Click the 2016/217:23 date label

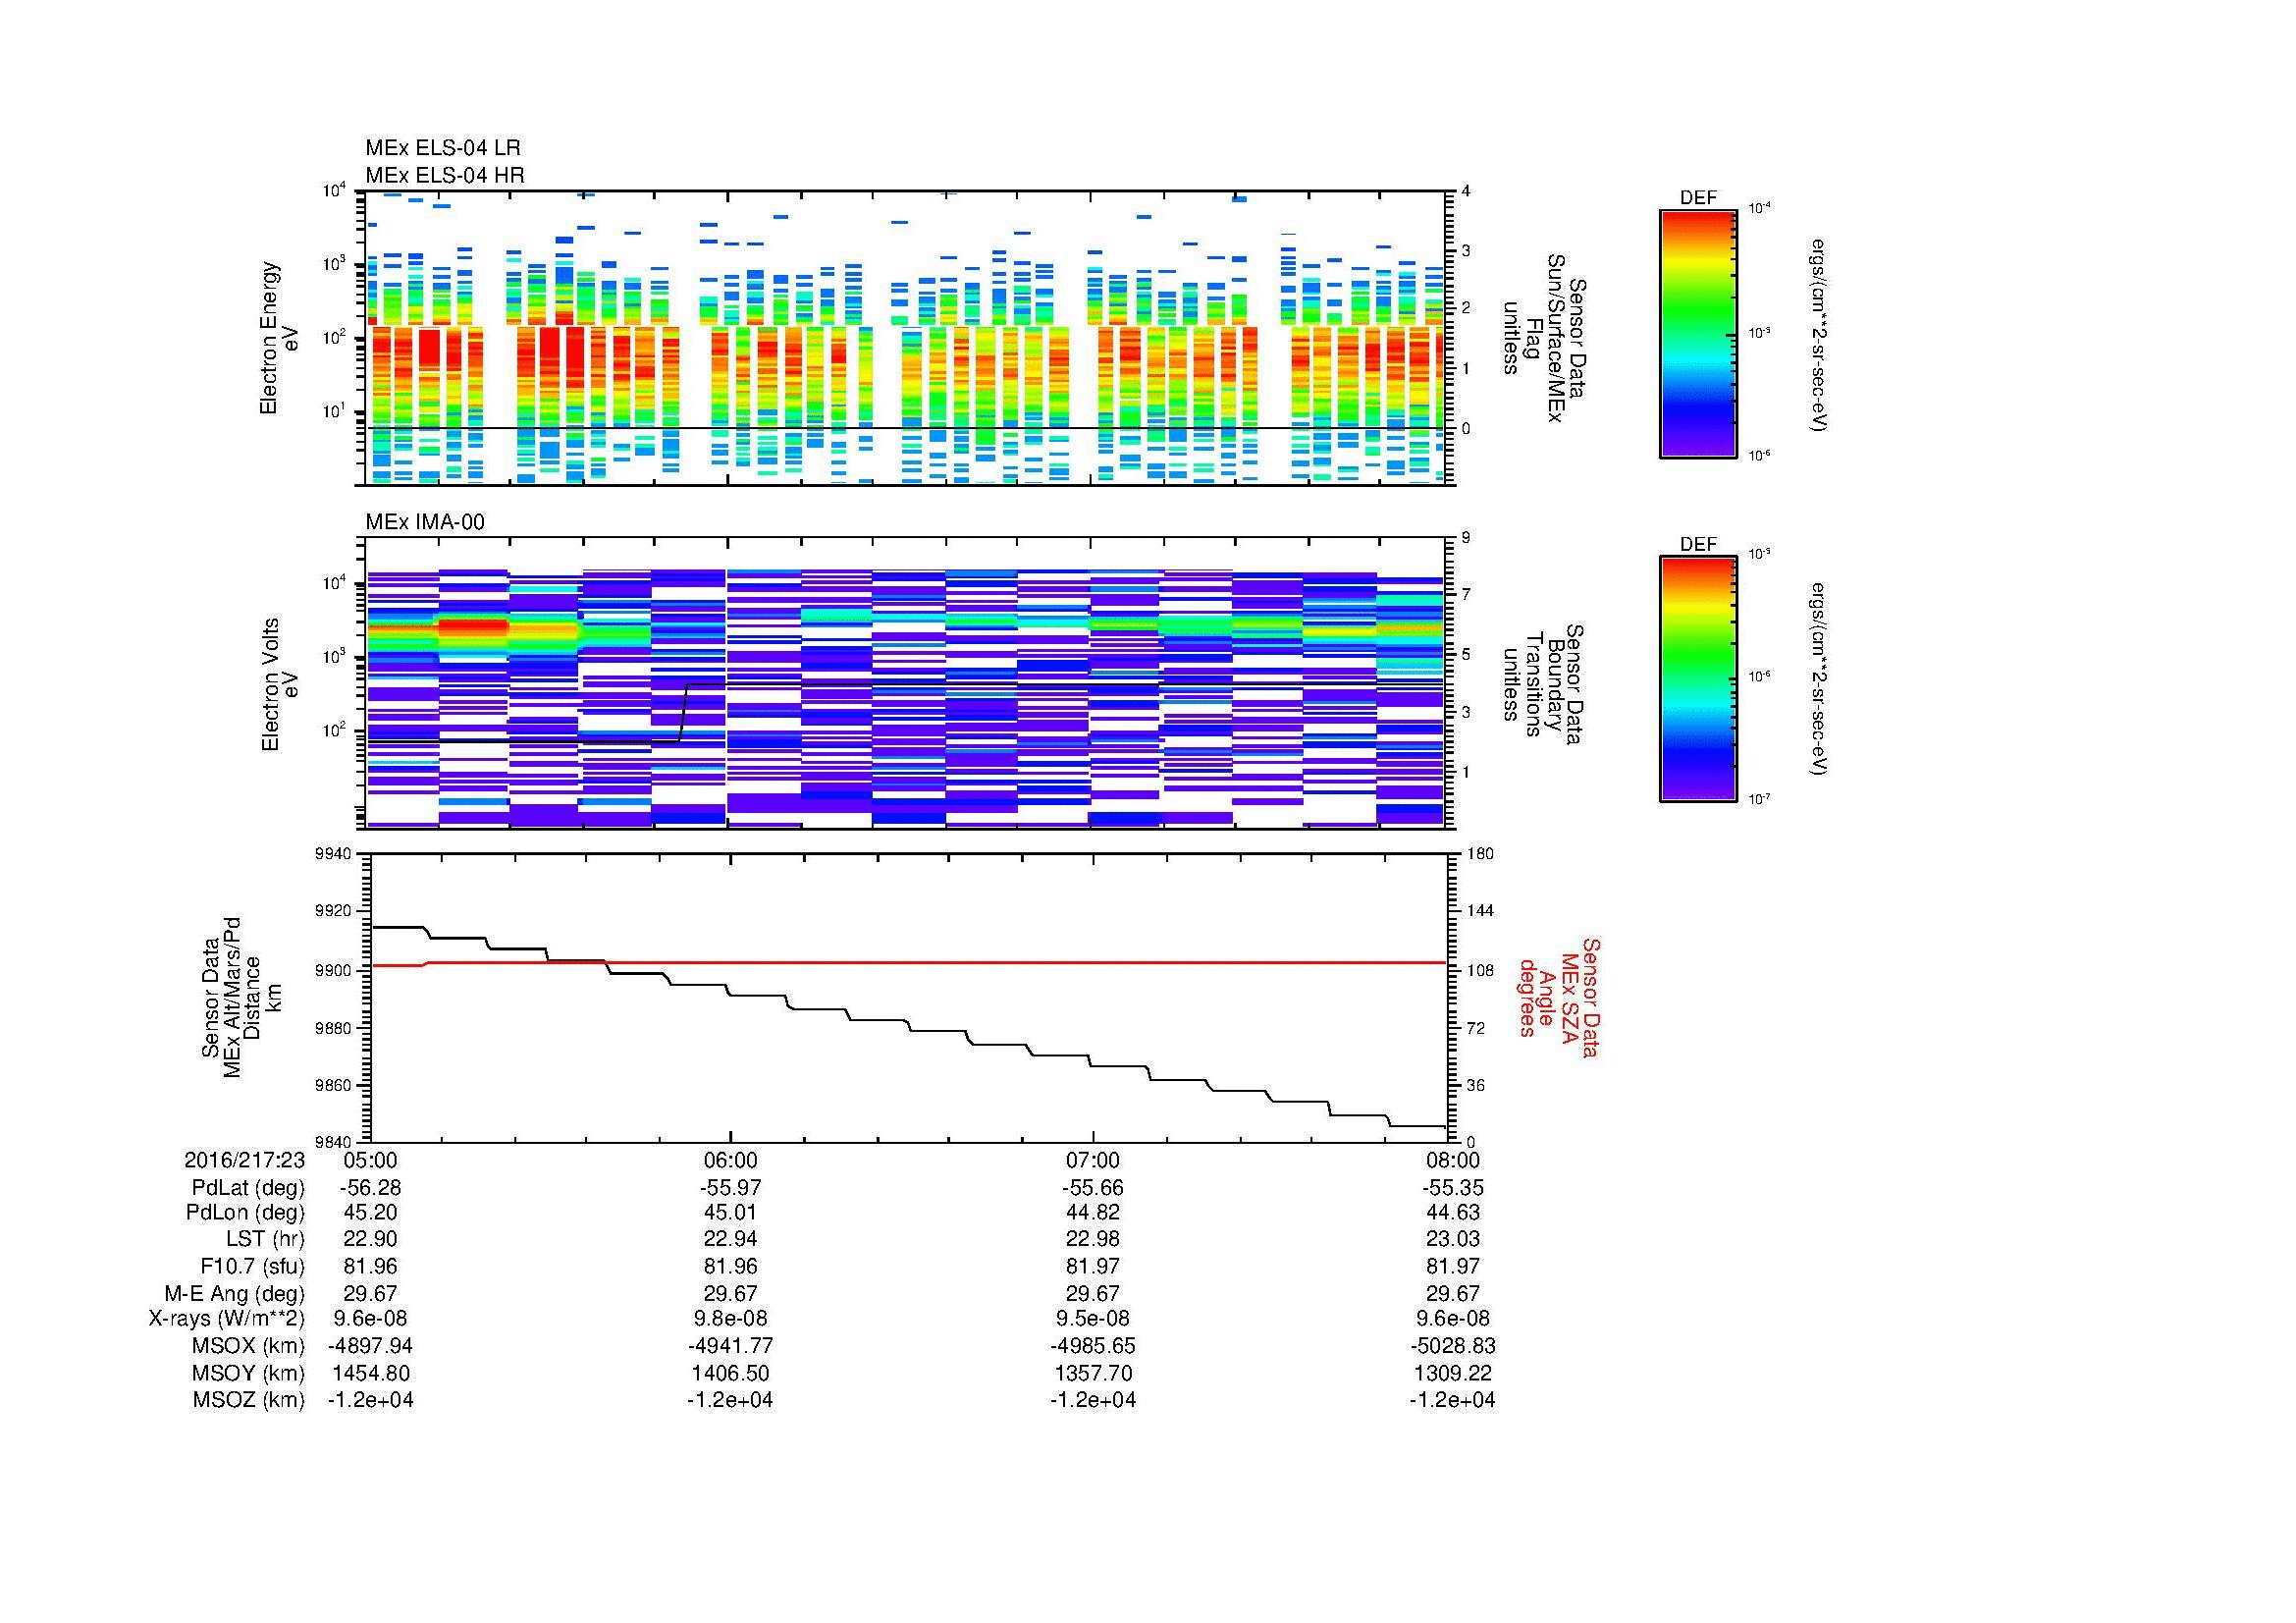point(244,1160)
